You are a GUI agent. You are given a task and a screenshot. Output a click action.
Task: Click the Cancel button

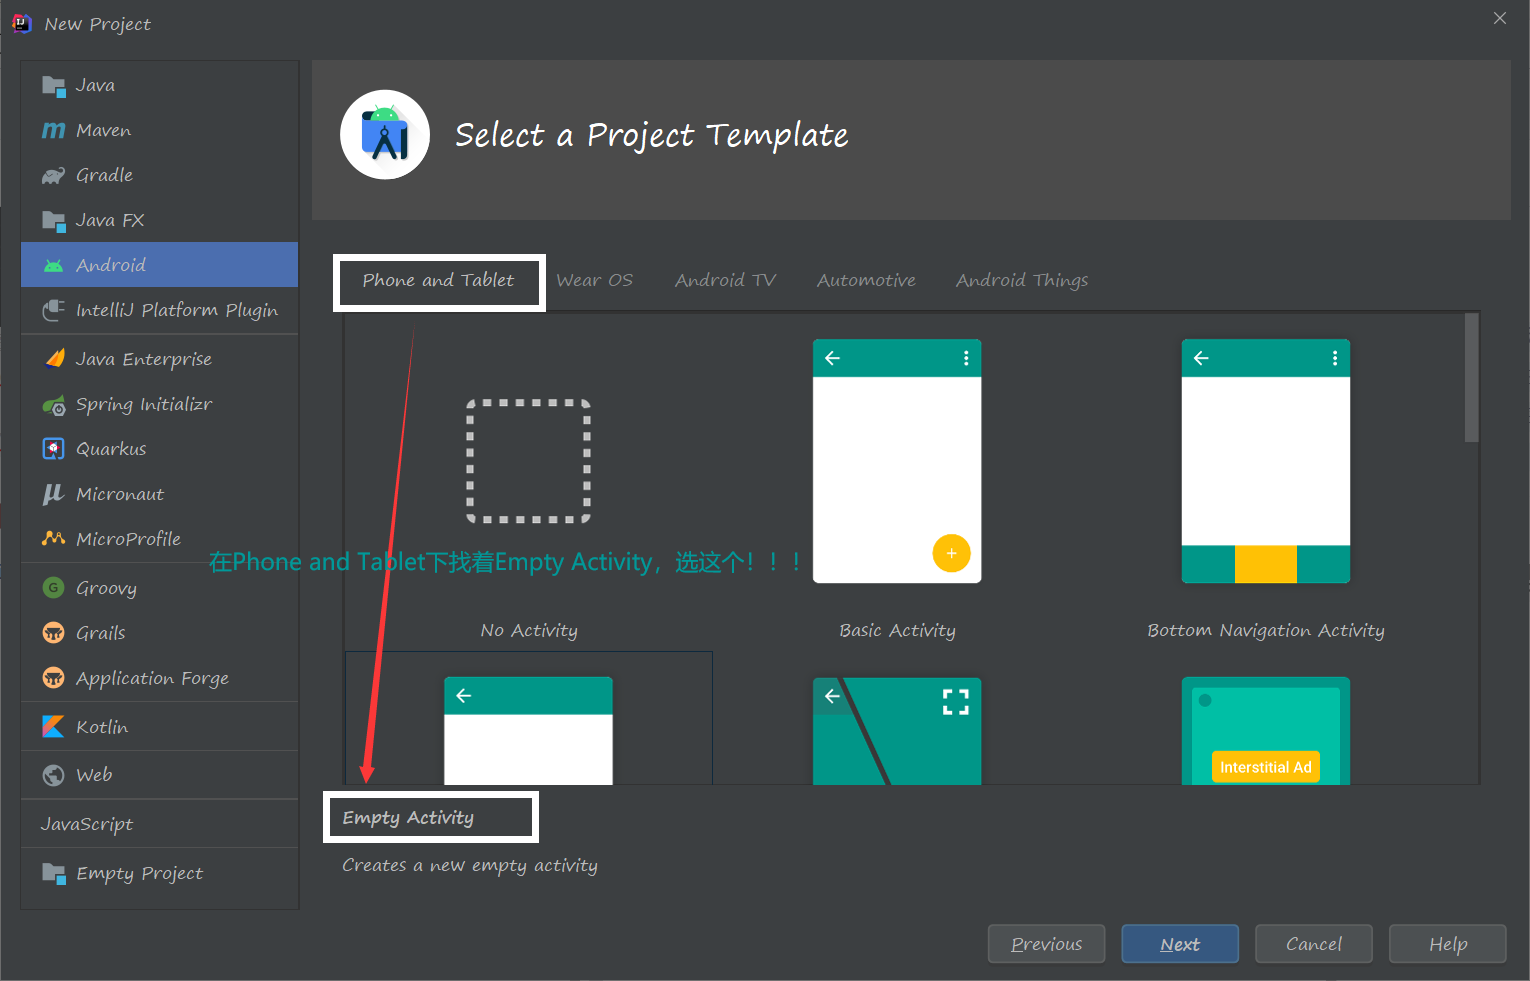[x=1314, y=944]
